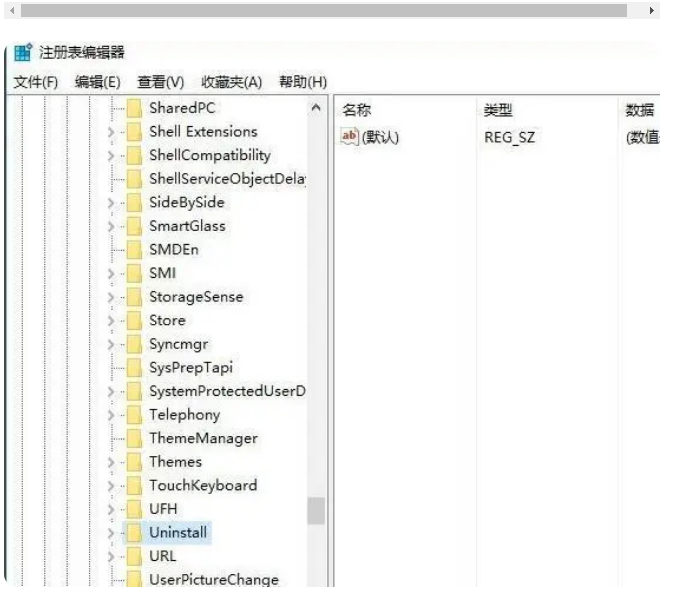Click the Registry Editor app icon
Screen dimensions: 673x592
[x=22, y=53]
